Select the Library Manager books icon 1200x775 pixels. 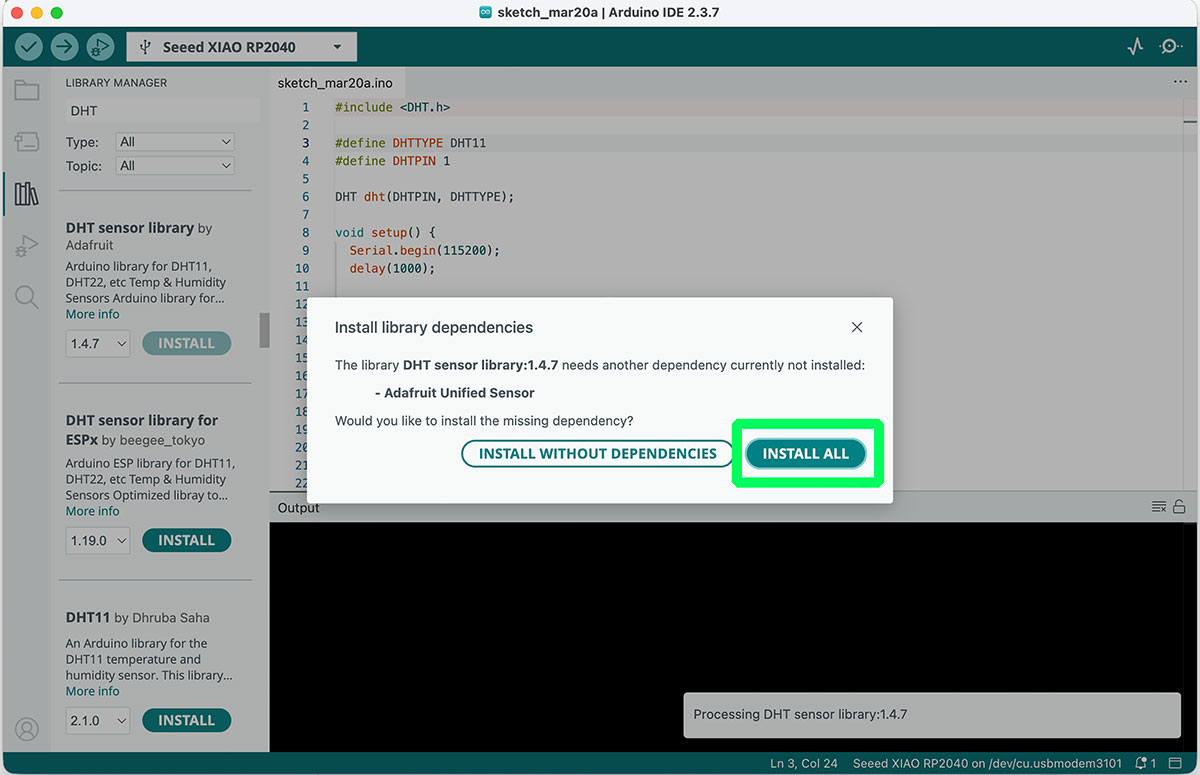(x=27, y=193)
